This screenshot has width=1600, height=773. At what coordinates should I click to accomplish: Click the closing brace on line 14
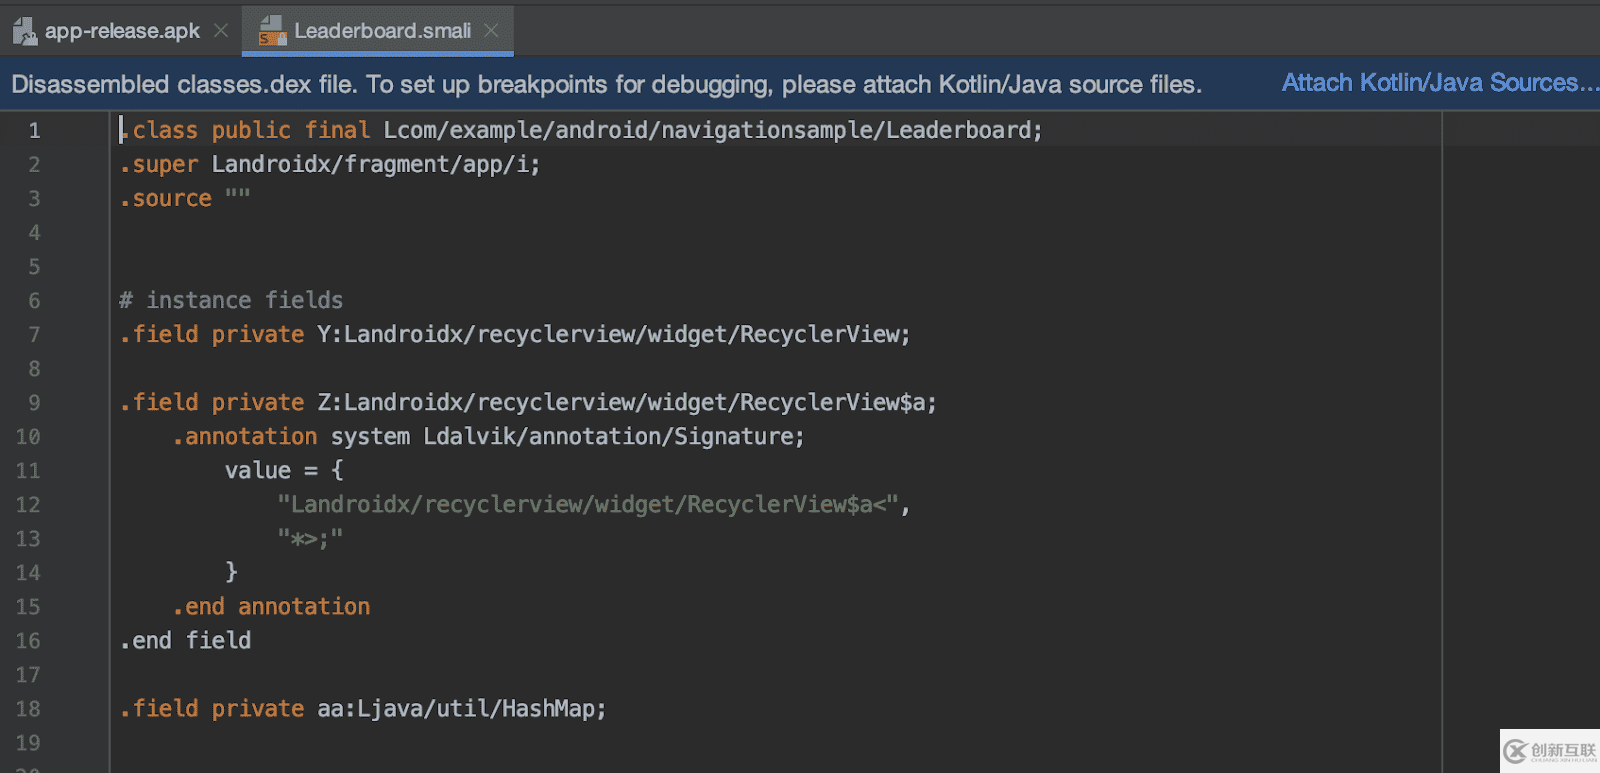[x=231, y=572]
